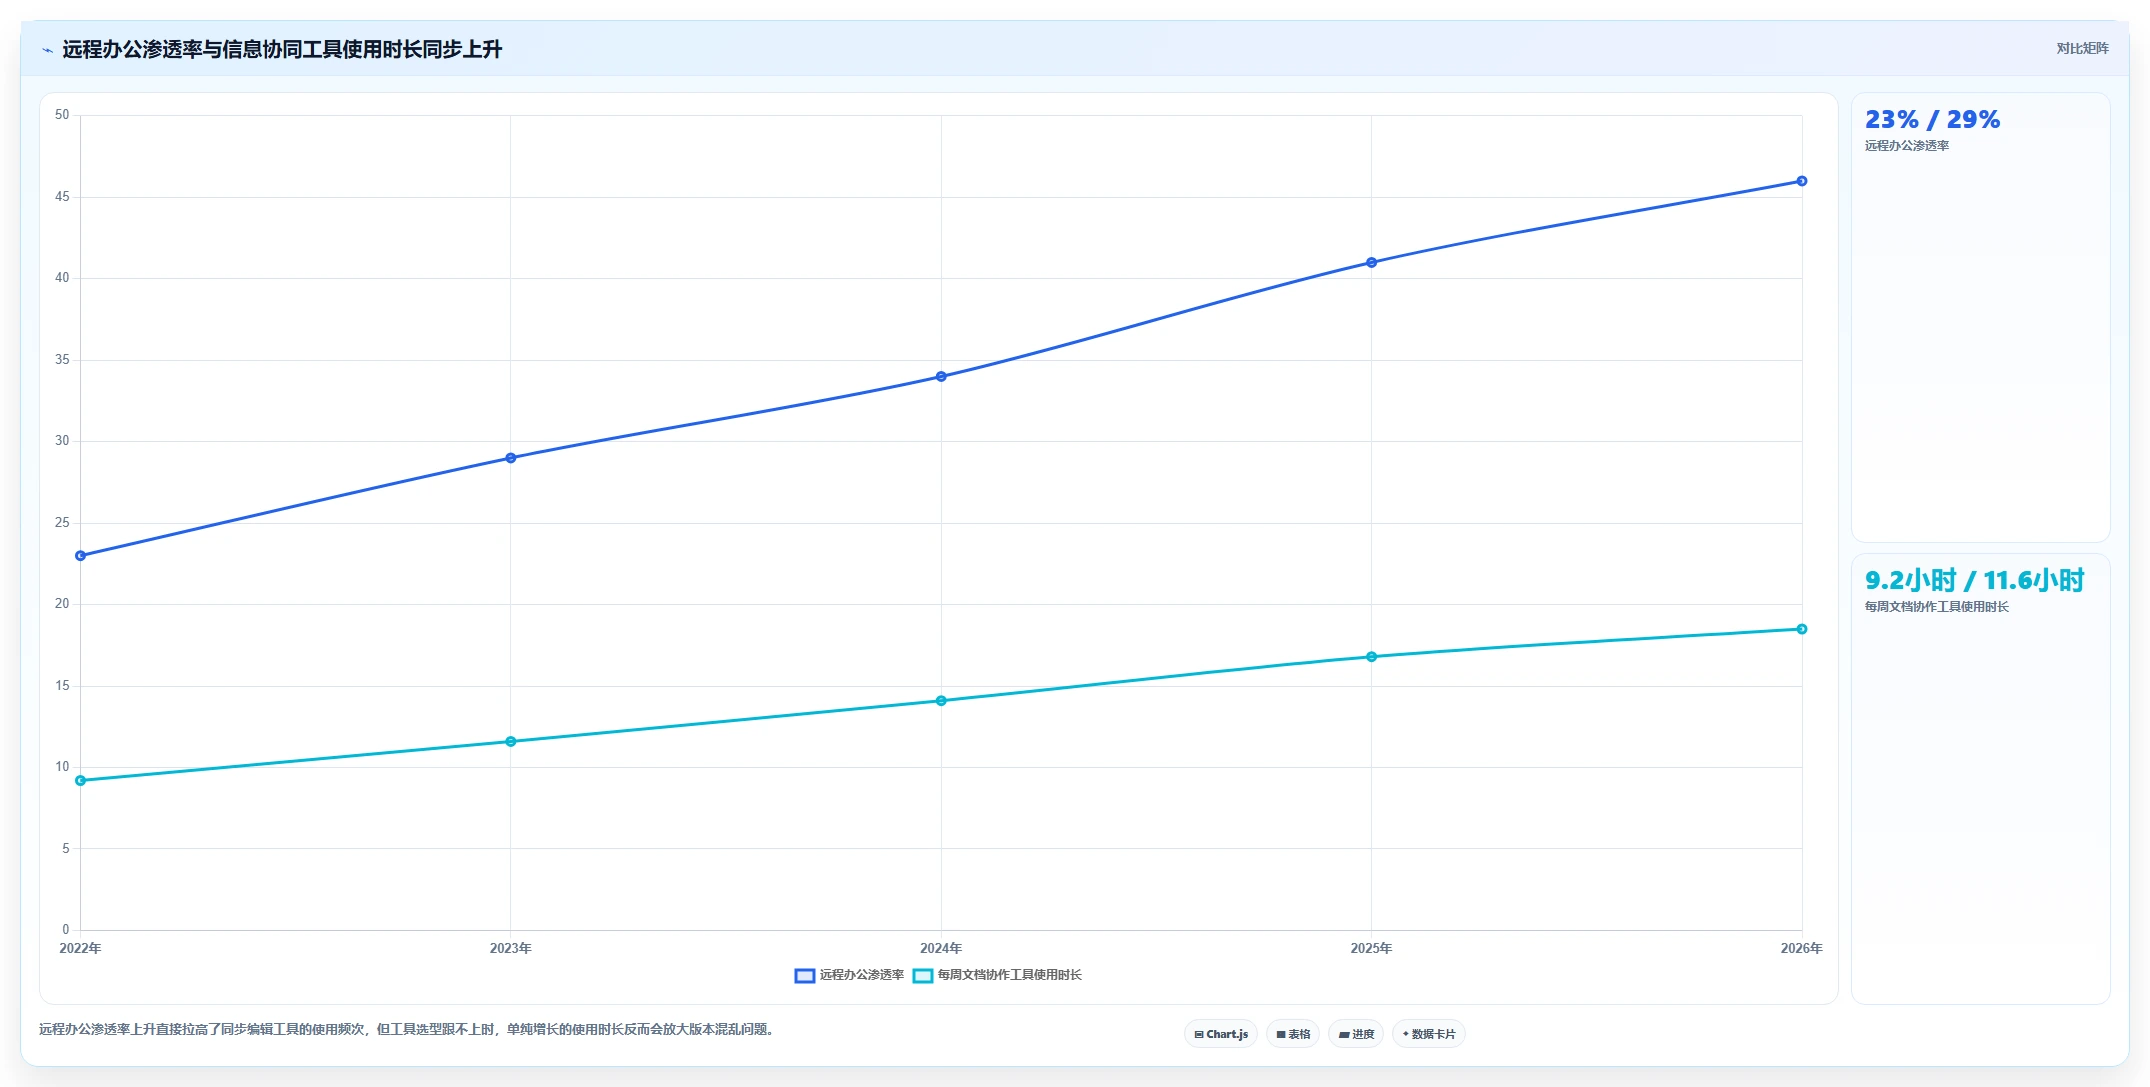
Task: Click the 2023年 point on the cyan line
Action: [x=511, y=742]
